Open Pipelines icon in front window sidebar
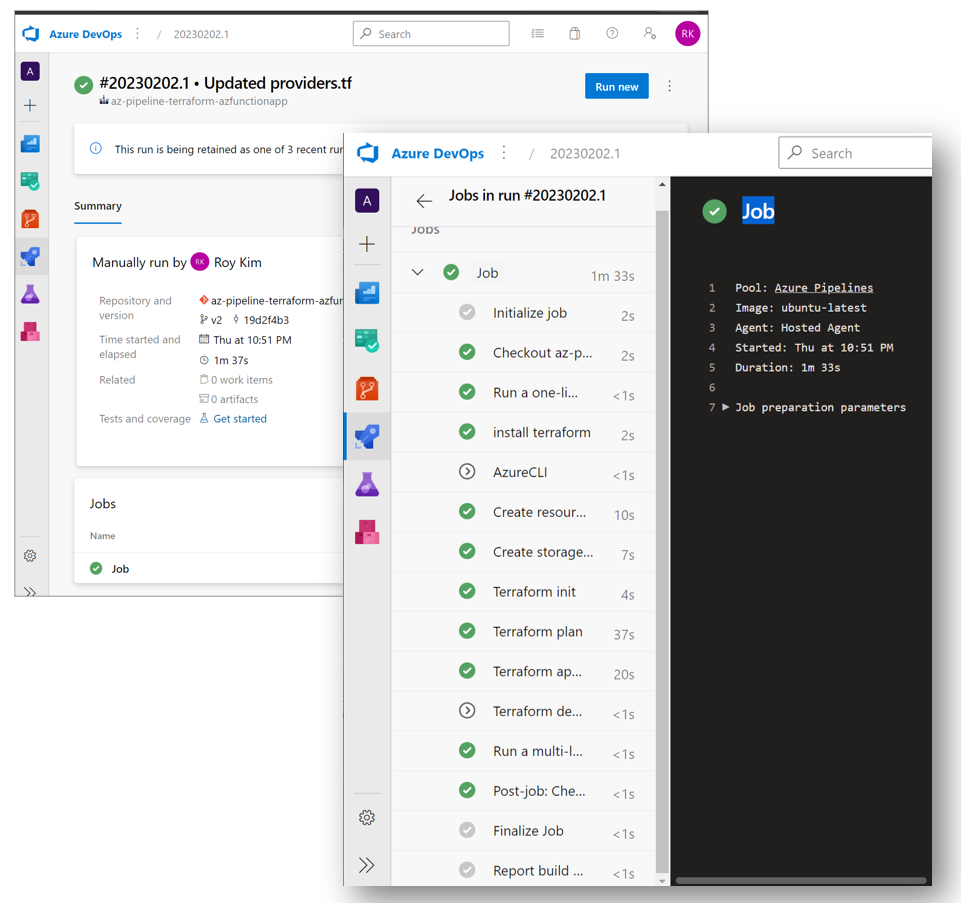Viewport: 961px width, 903px height. click(367, 436)
